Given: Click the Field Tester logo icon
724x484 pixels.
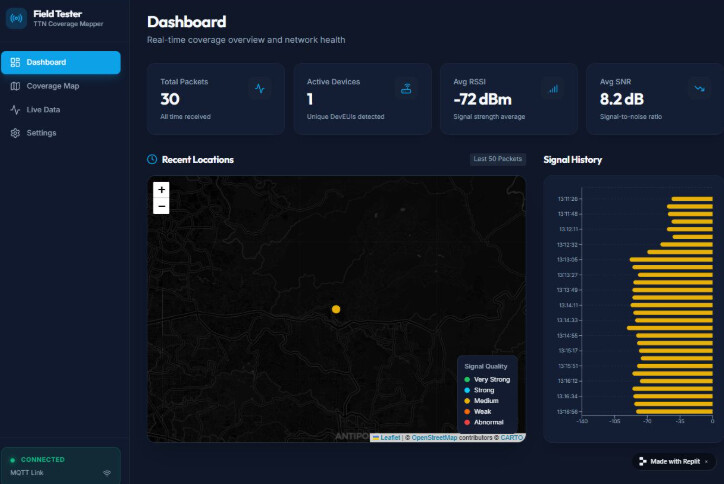Looking at the screenshot, I should click(x=16, y=18).
